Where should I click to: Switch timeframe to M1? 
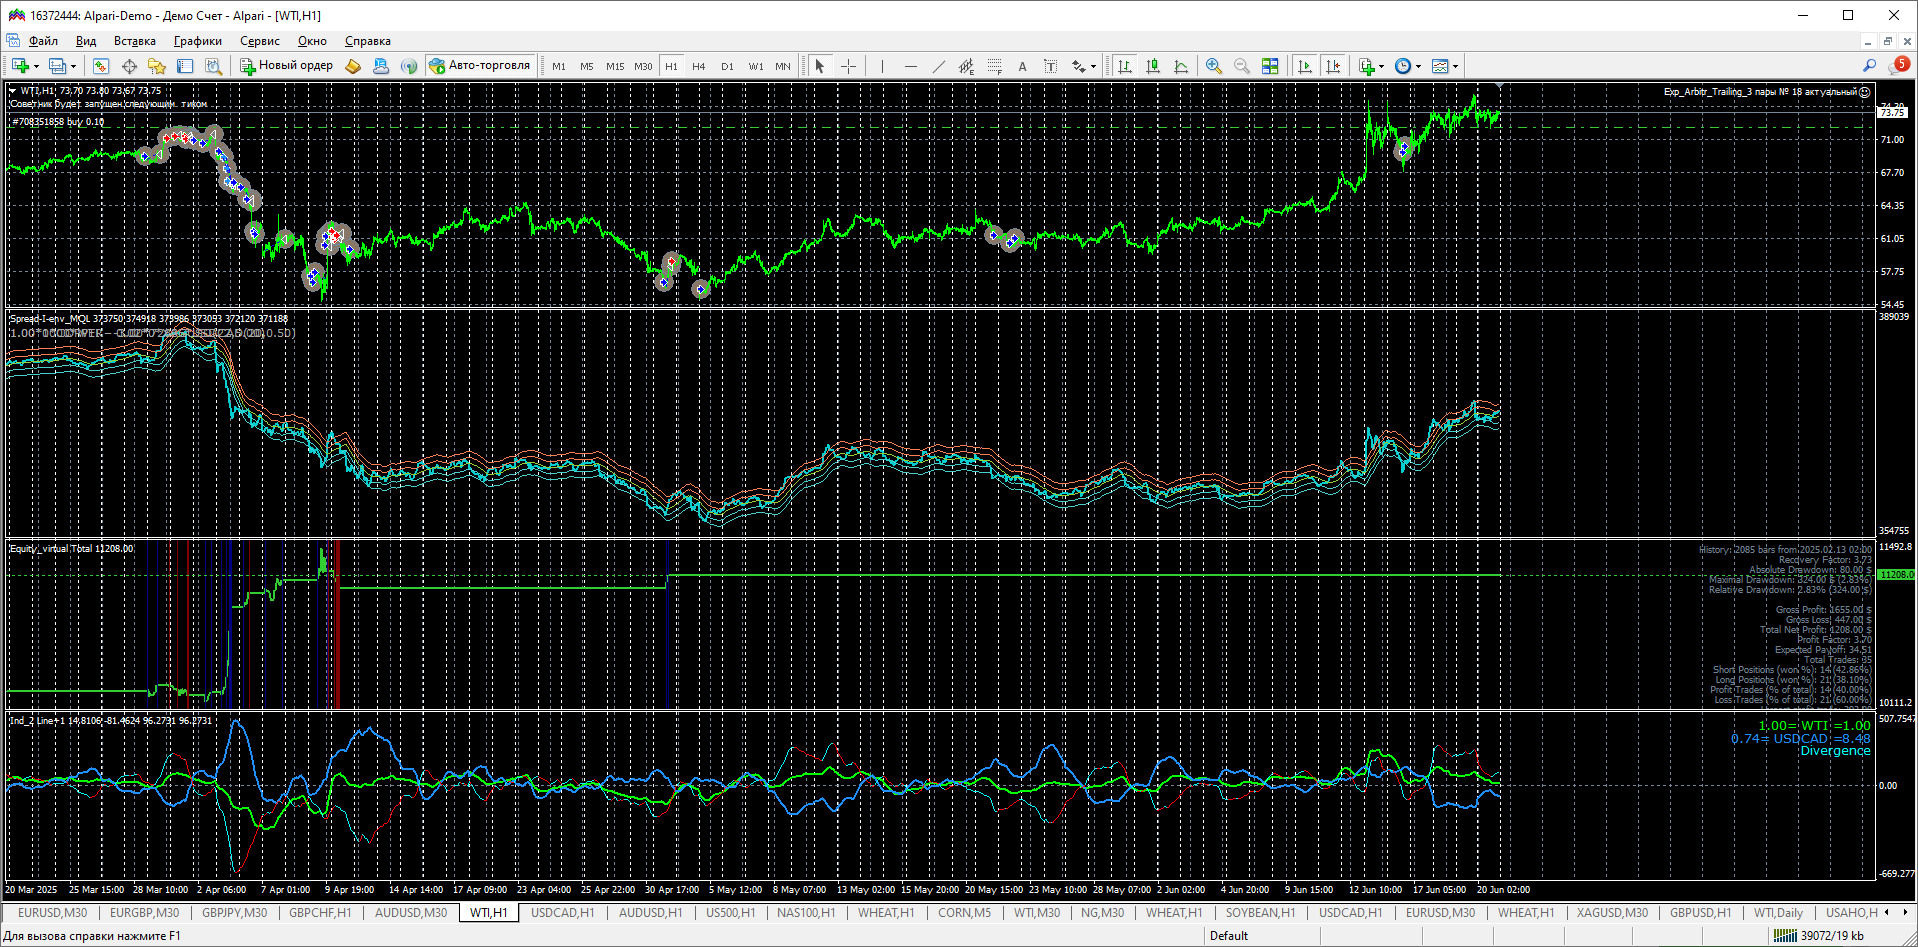click(x=559, y=66)
